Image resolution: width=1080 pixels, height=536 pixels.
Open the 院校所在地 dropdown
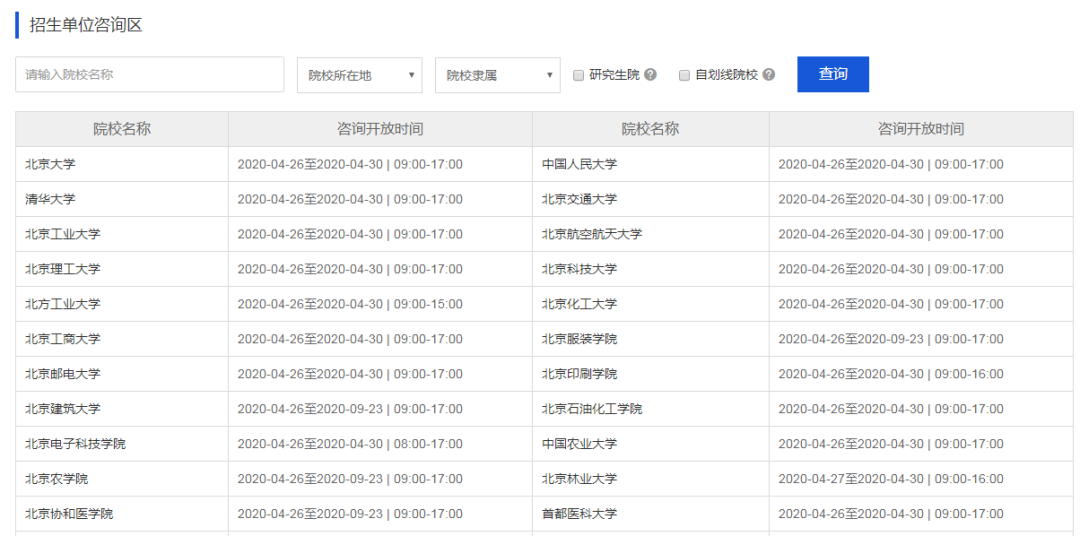360,75
